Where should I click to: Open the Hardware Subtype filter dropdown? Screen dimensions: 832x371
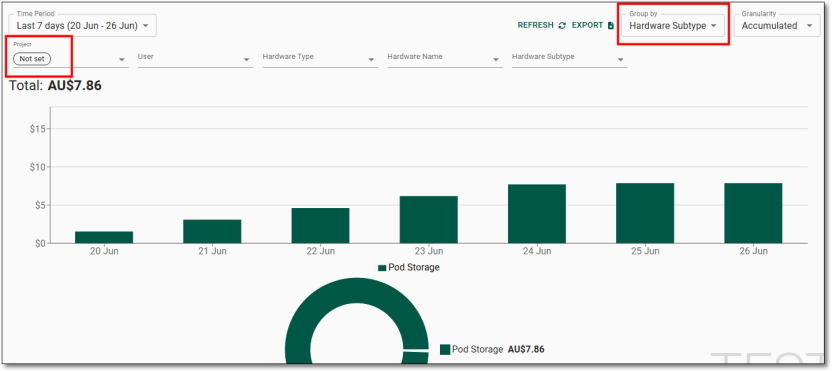click(569, 58)
